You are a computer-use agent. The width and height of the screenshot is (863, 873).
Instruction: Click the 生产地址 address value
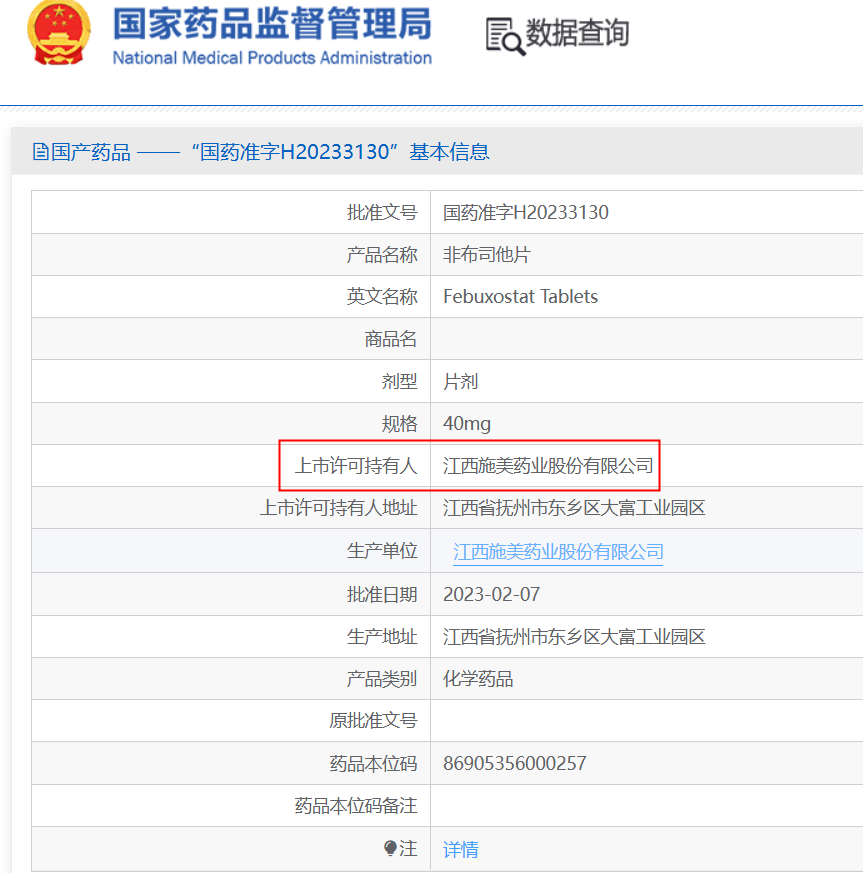(x=574, y=637)
